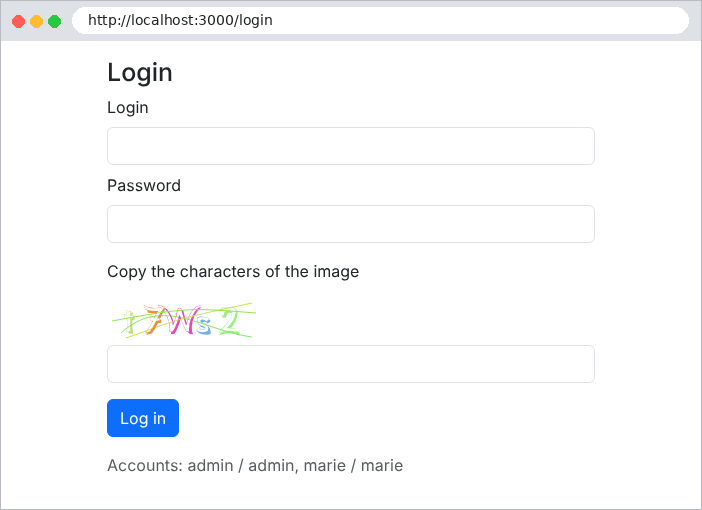Click the 'Login' field label above the first input
The width and height of the screenshot is (702, 510).
click(x=128, y=108)
